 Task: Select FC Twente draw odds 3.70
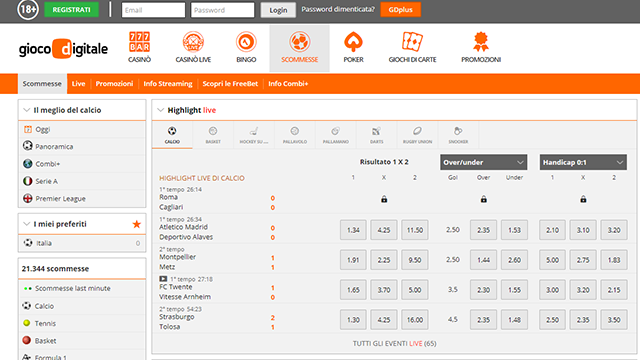click(x=384, y=290)
